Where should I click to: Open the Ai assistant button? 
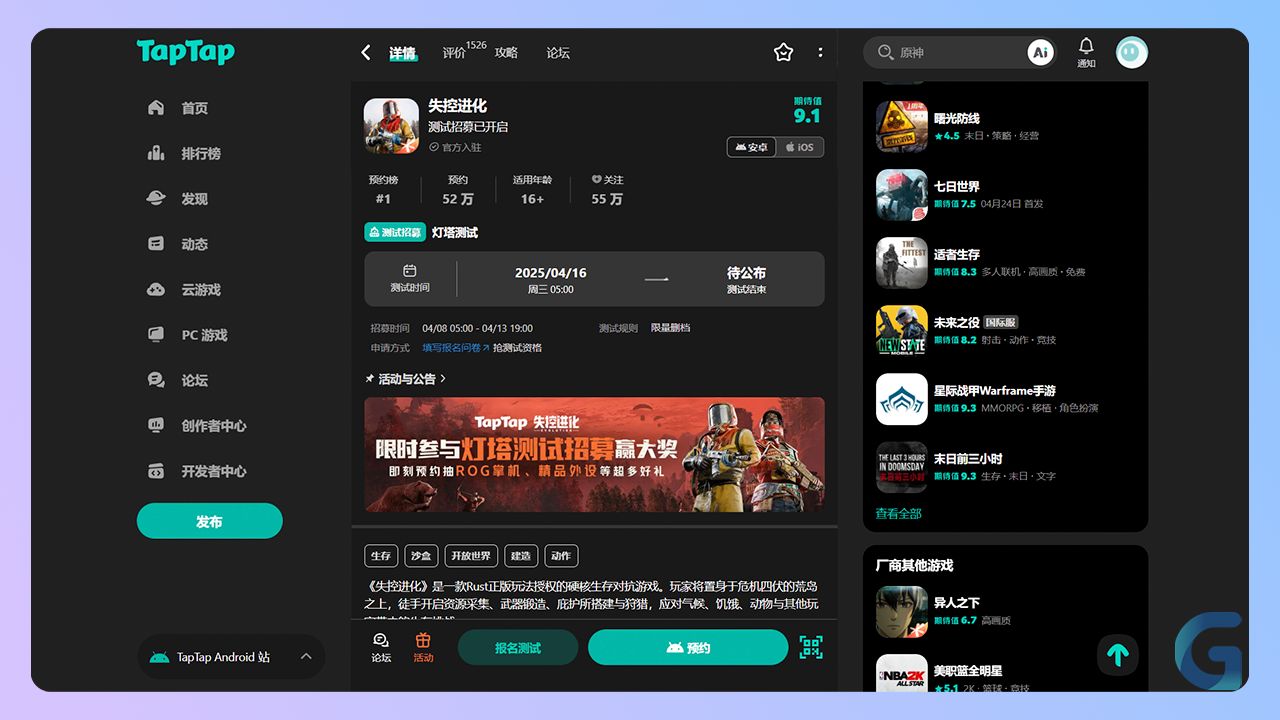point(1041,52)
